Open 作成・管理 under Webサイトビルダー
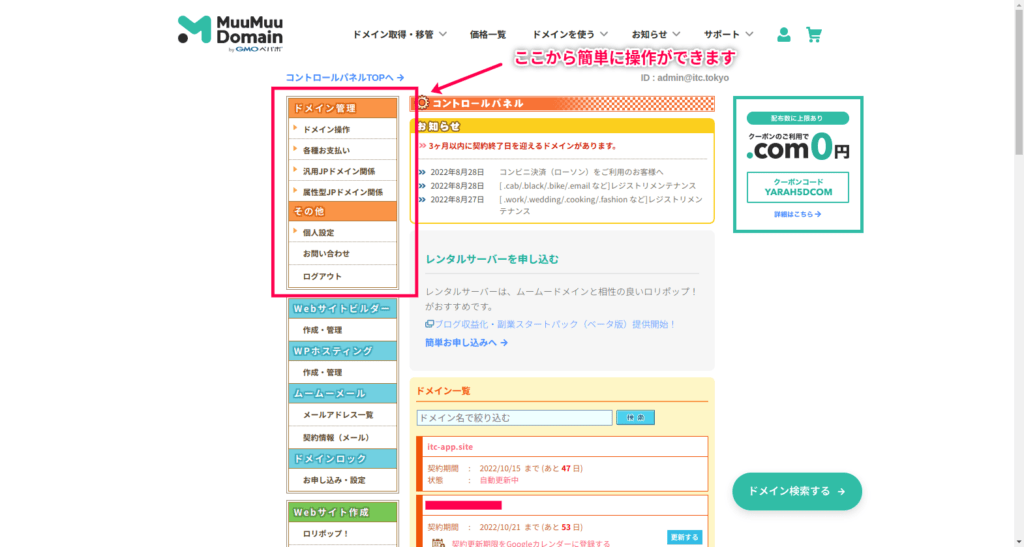The image size is (1024, 547). click(343, 330)
